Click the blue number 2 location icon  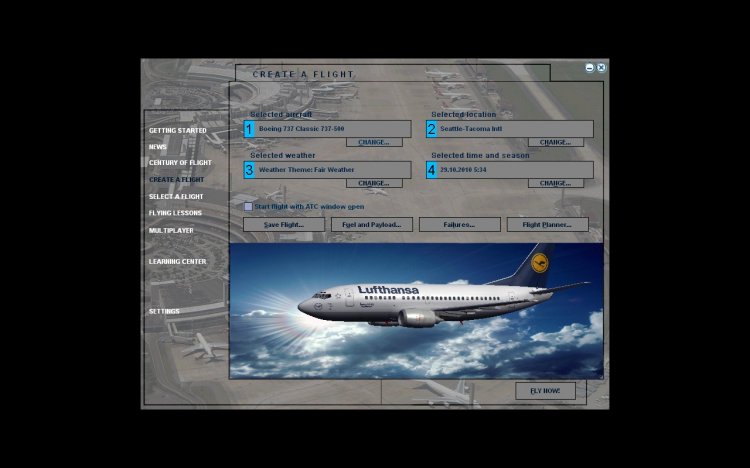tap(431, 129)
